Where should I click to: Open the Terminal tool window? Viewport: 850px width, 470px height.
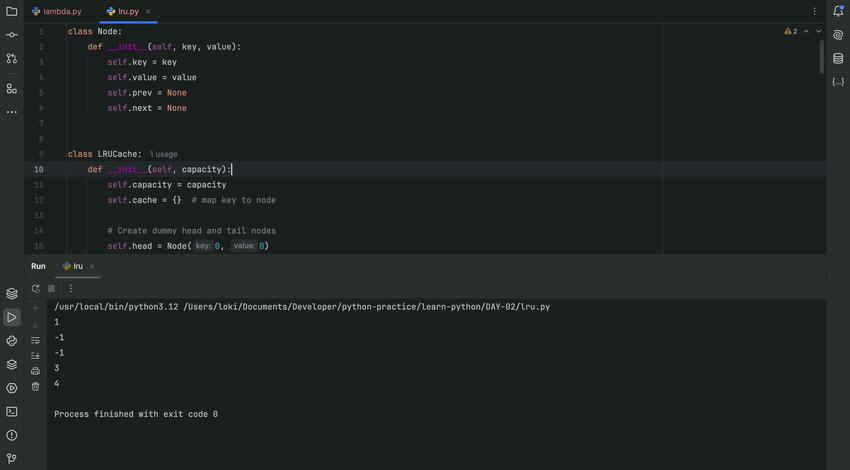click(12, 411)
